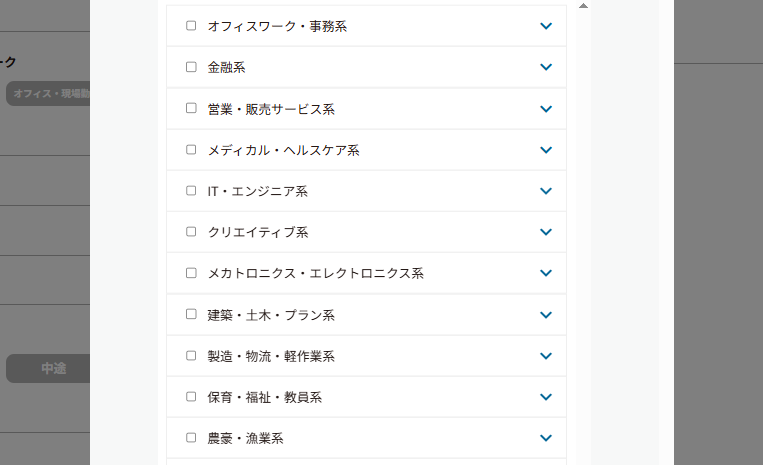This screenshot has width=763, height=465.
Task: Open the クリエイティブ系 chevron arrow
Action: (x=546, y=232)
